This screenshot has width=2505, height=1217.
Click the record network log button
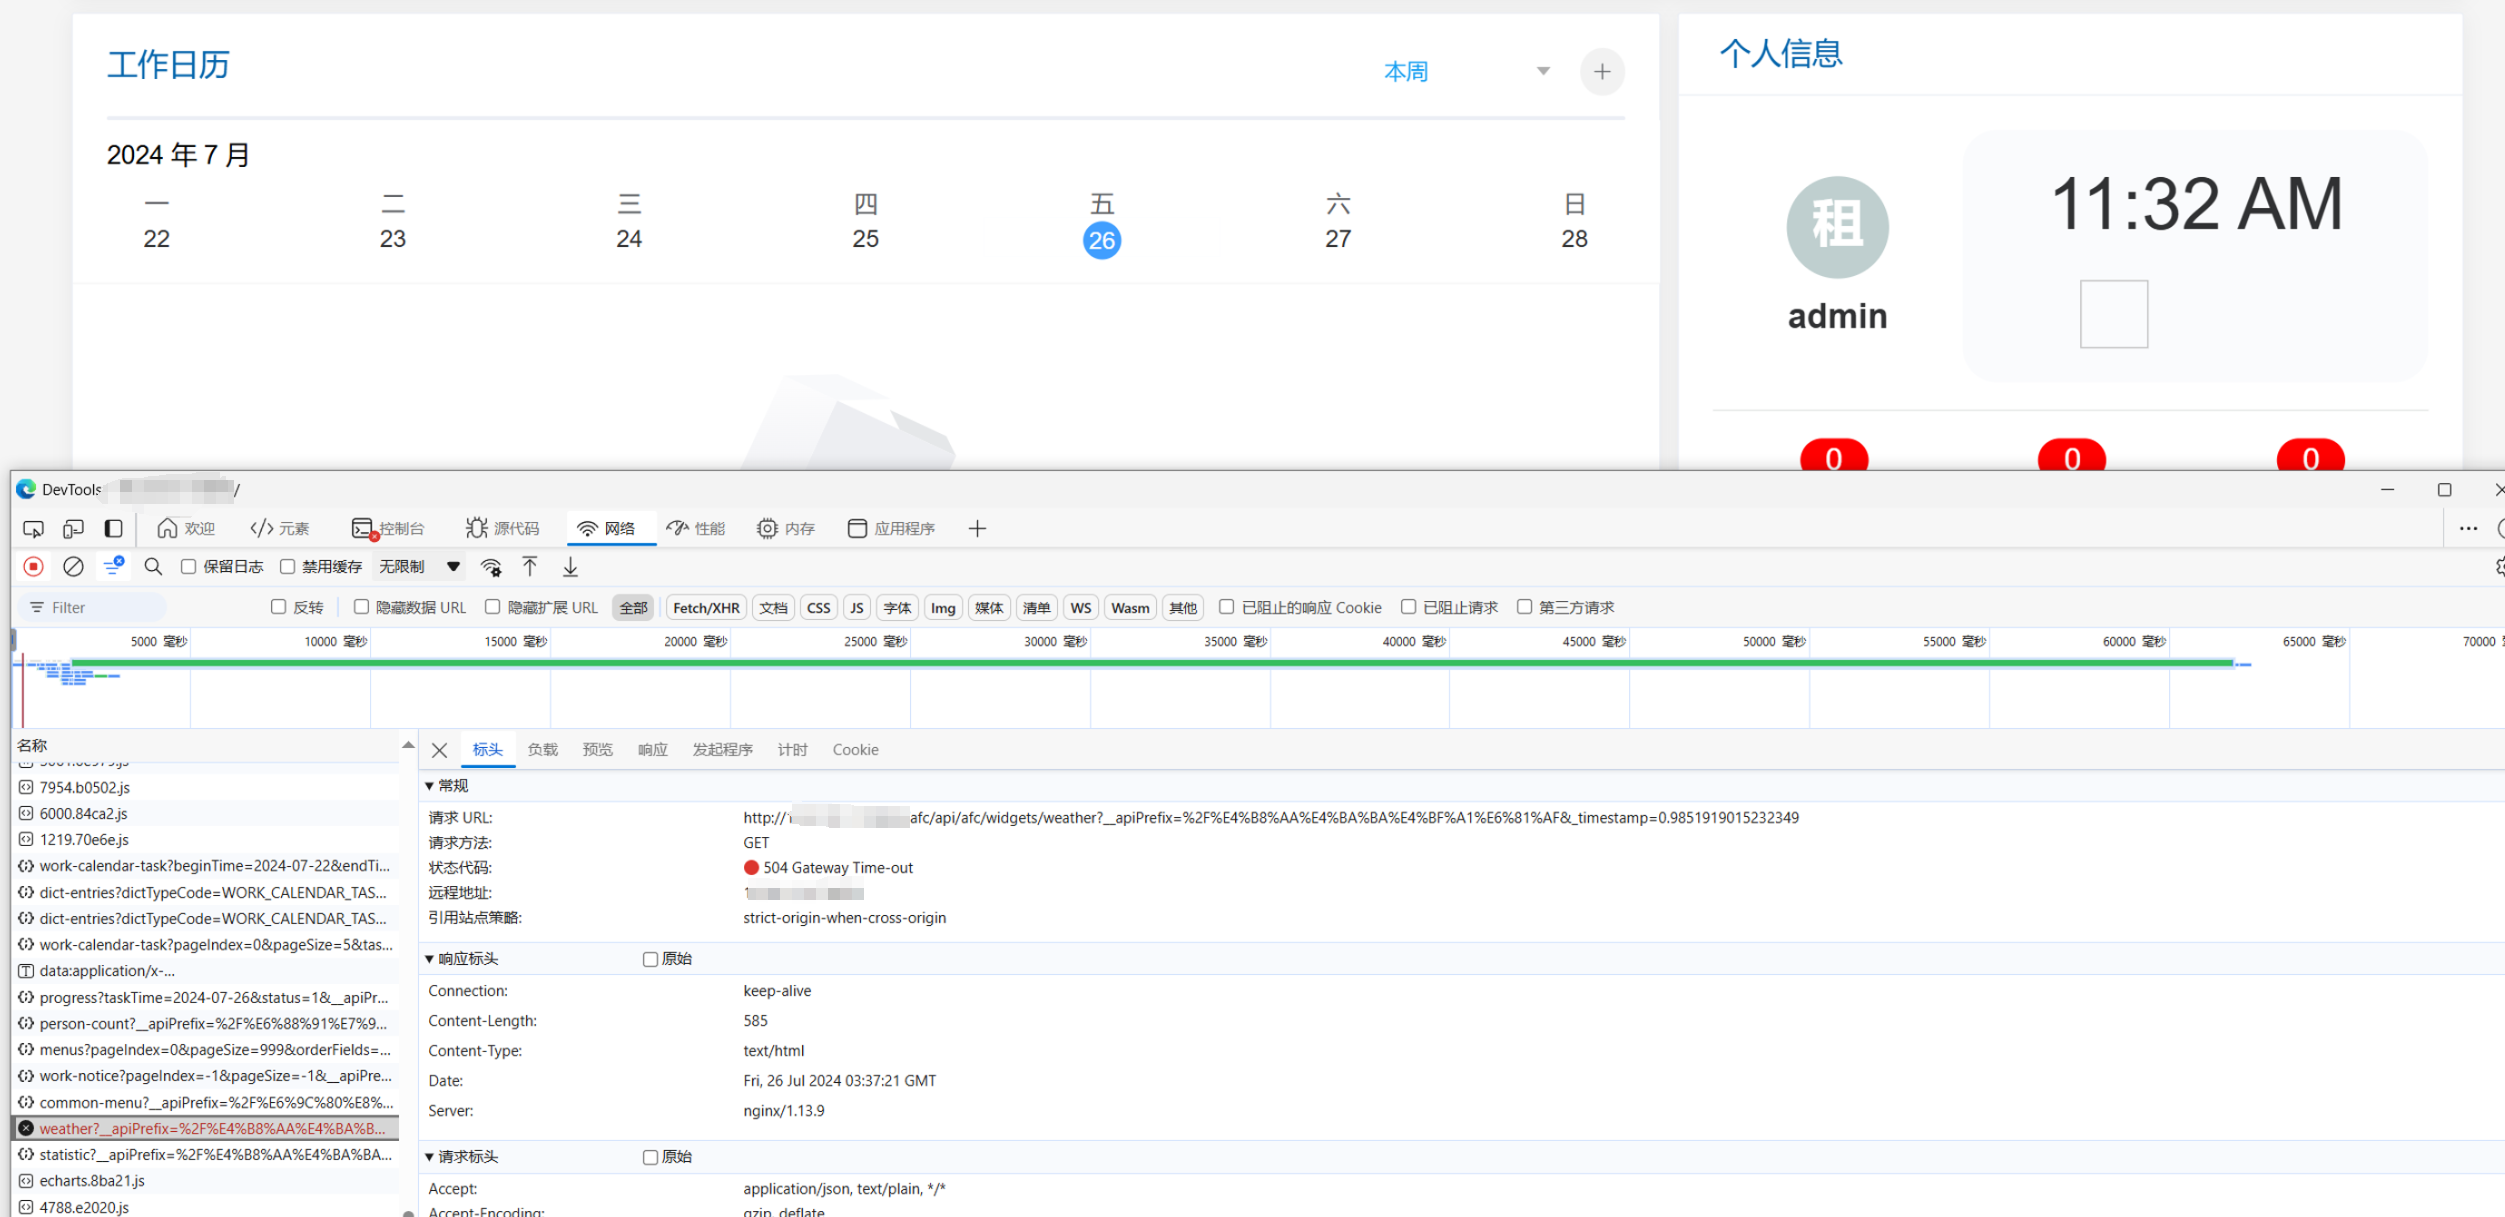pyautogui.click(x=33, y=567)
